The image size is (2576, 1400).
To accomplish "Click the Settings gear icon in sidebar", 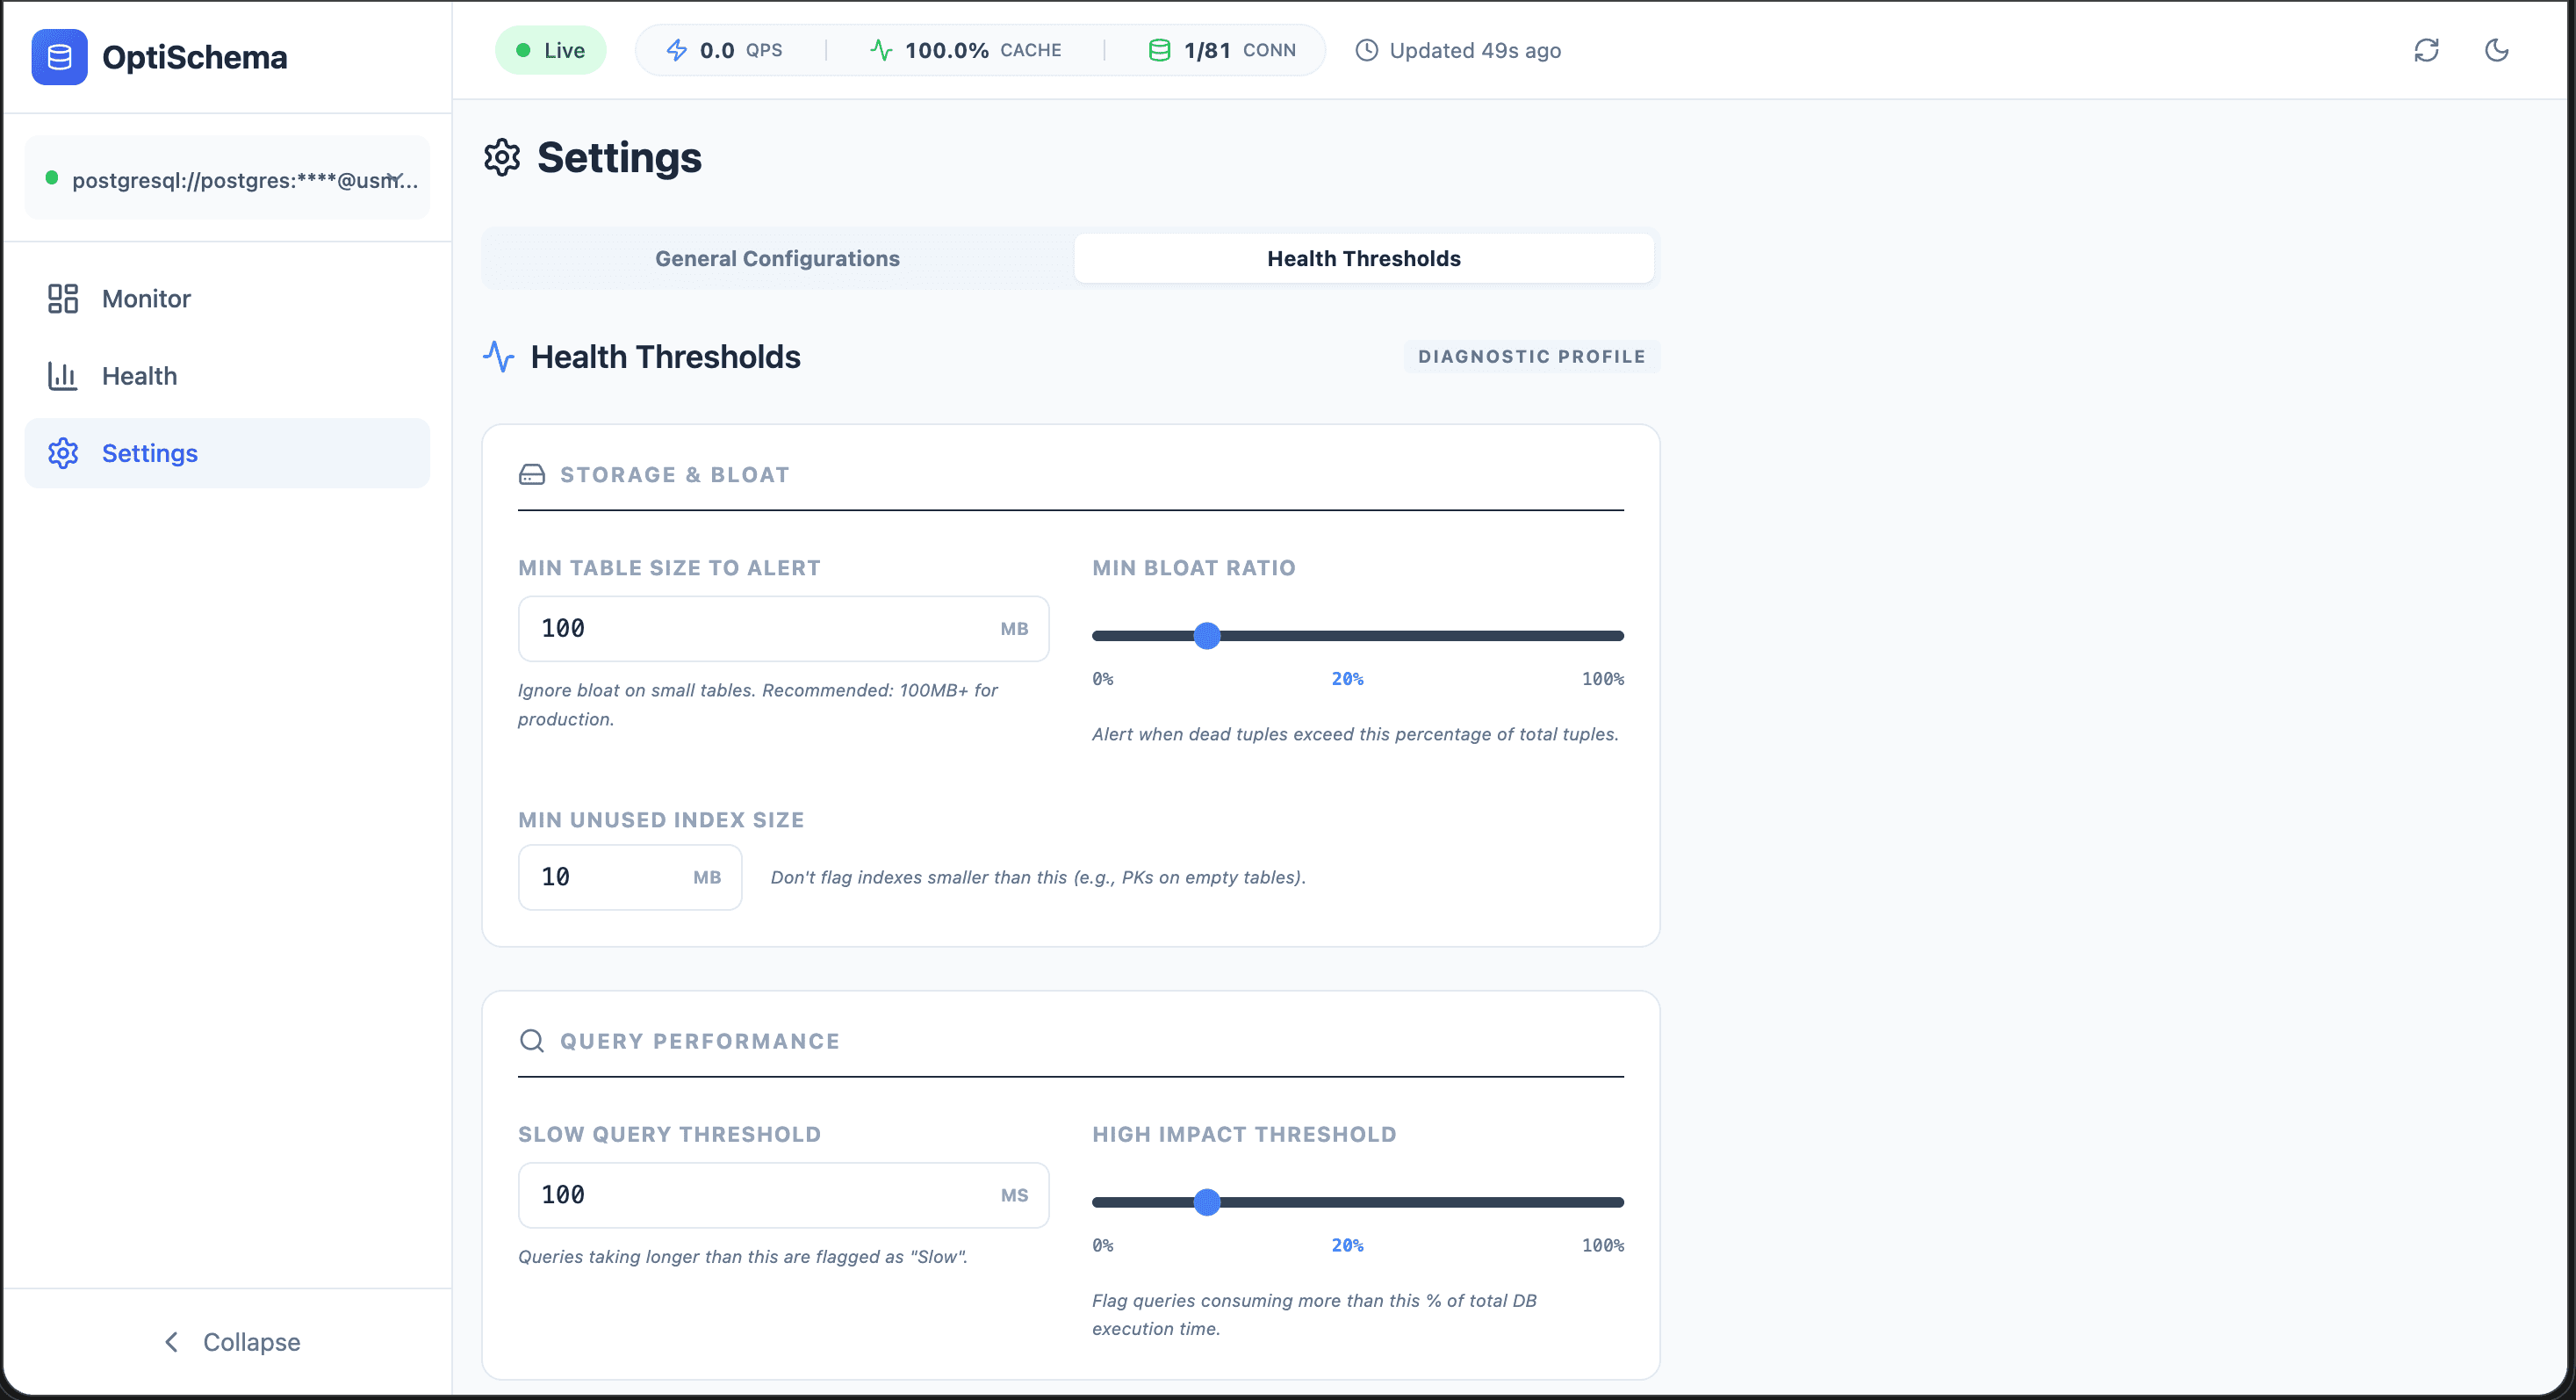I will coord(63,453).
